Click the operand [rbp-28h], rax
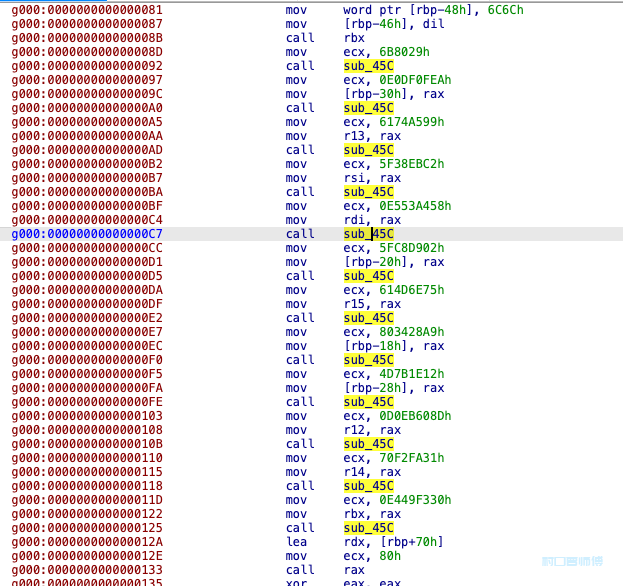Screen dimensions: 623x586 394,388
